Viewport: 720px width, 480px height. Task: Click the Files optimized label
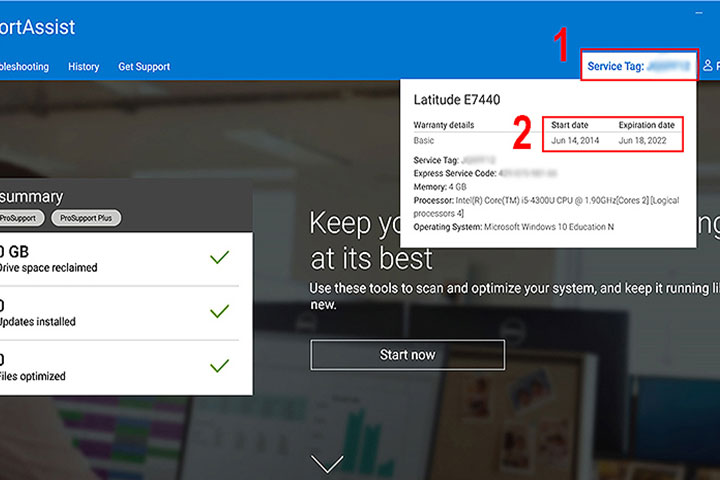click(33, 376)
